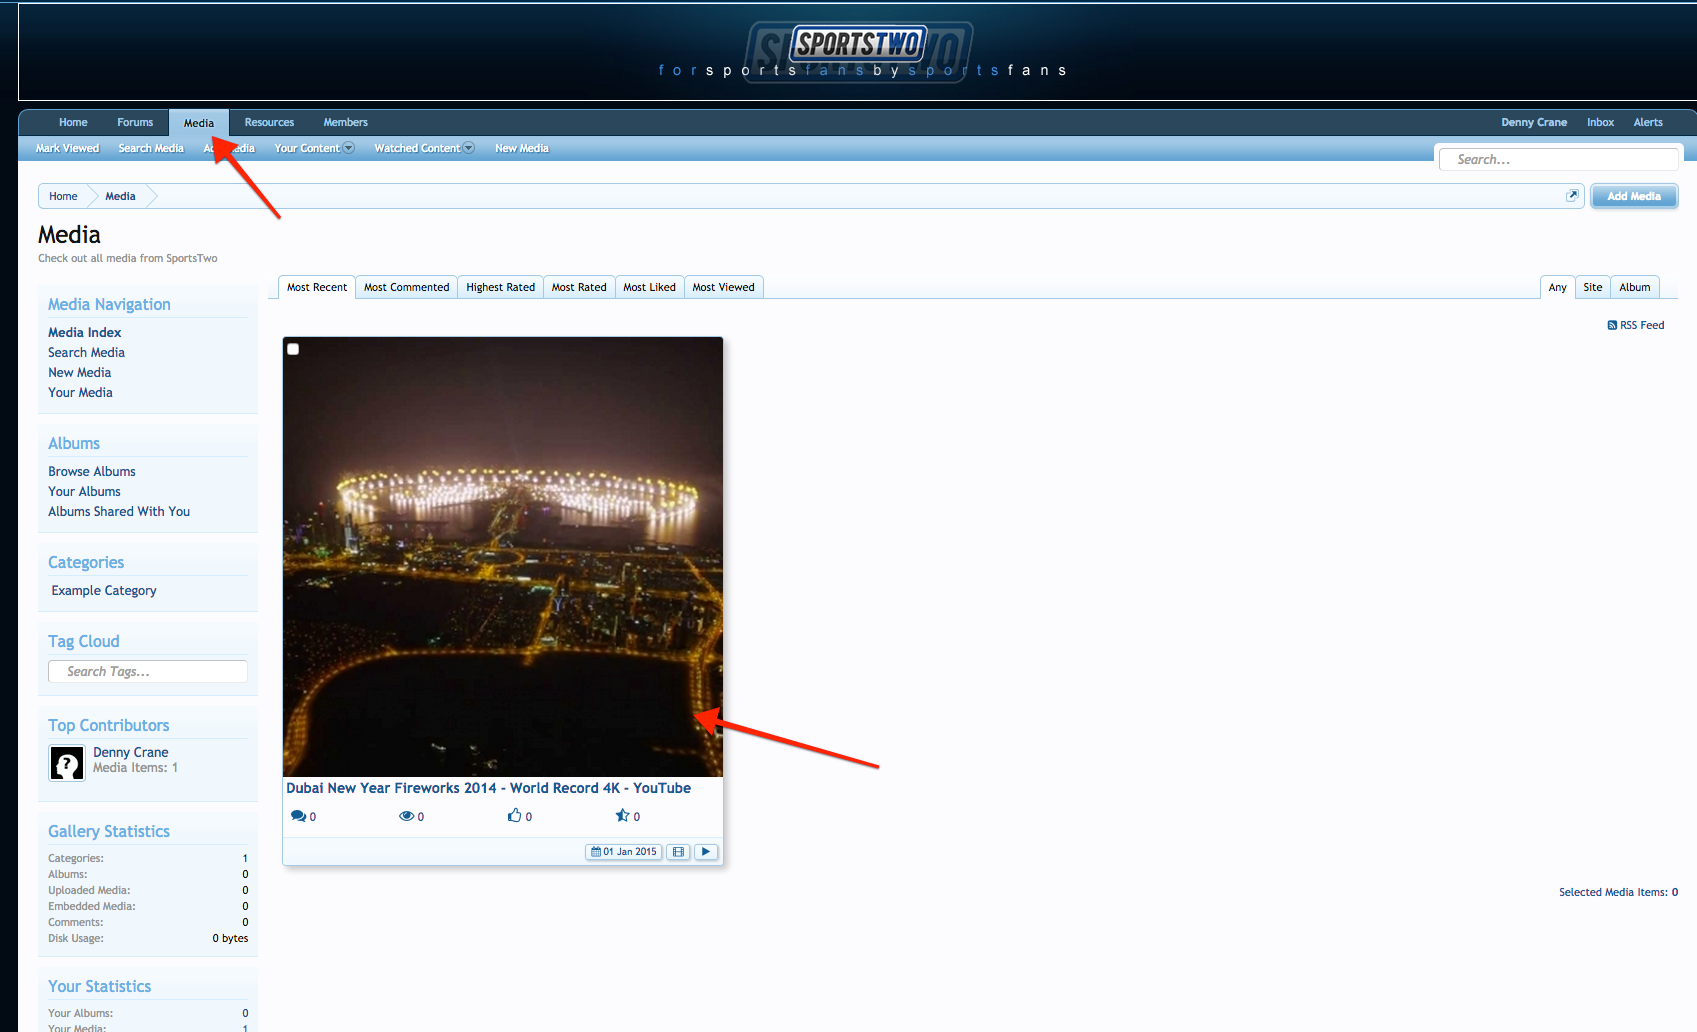Click the Add Media button
The image size is (1697, 1032).
tap(1633, 196)
